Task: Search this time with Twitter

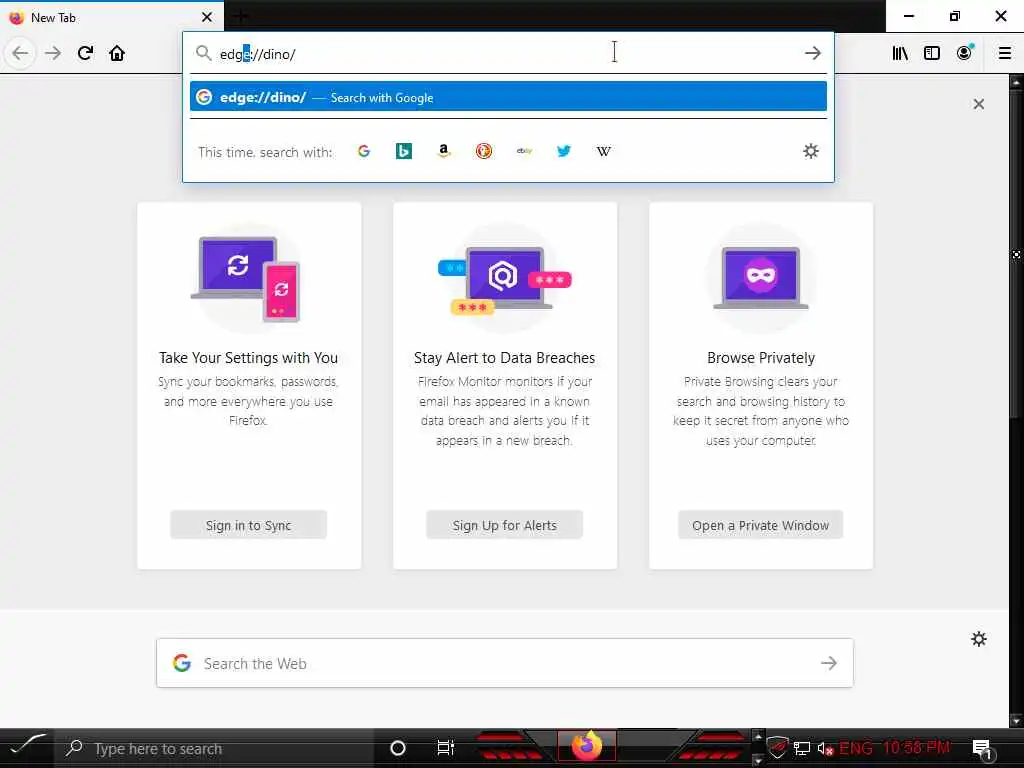Action: (564, 152)
